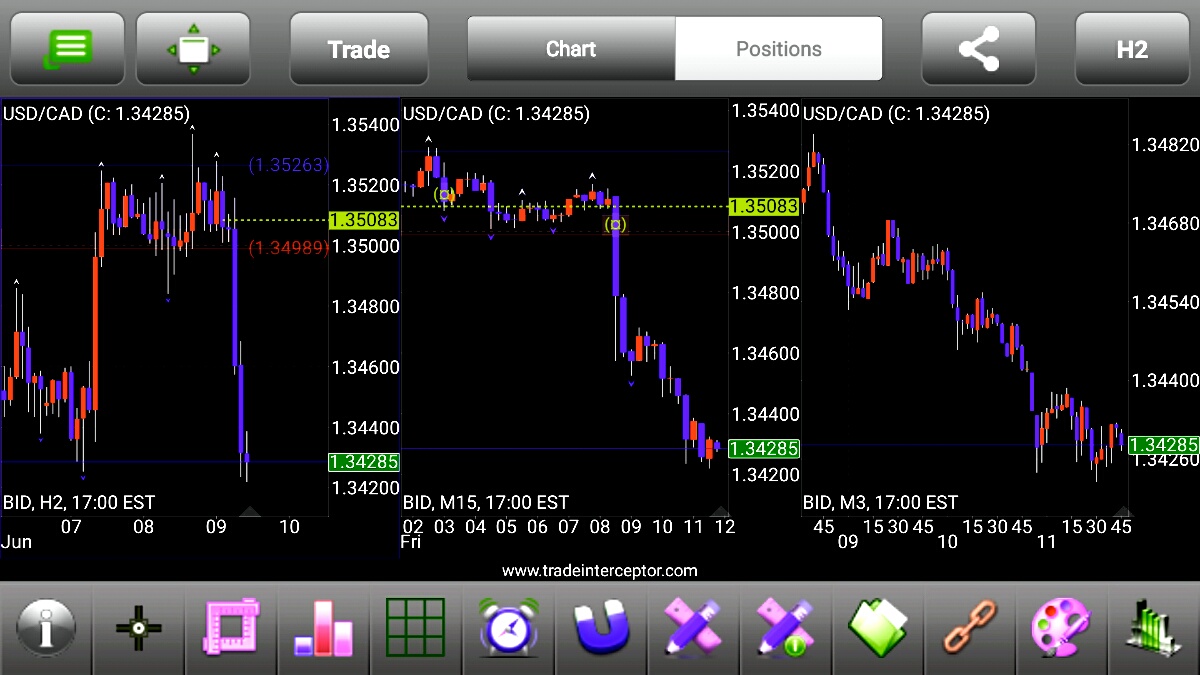This screenshot has width=1200, height=675.
Task: Open the green indicators chart icon
Action: (x=1154, y=629)
